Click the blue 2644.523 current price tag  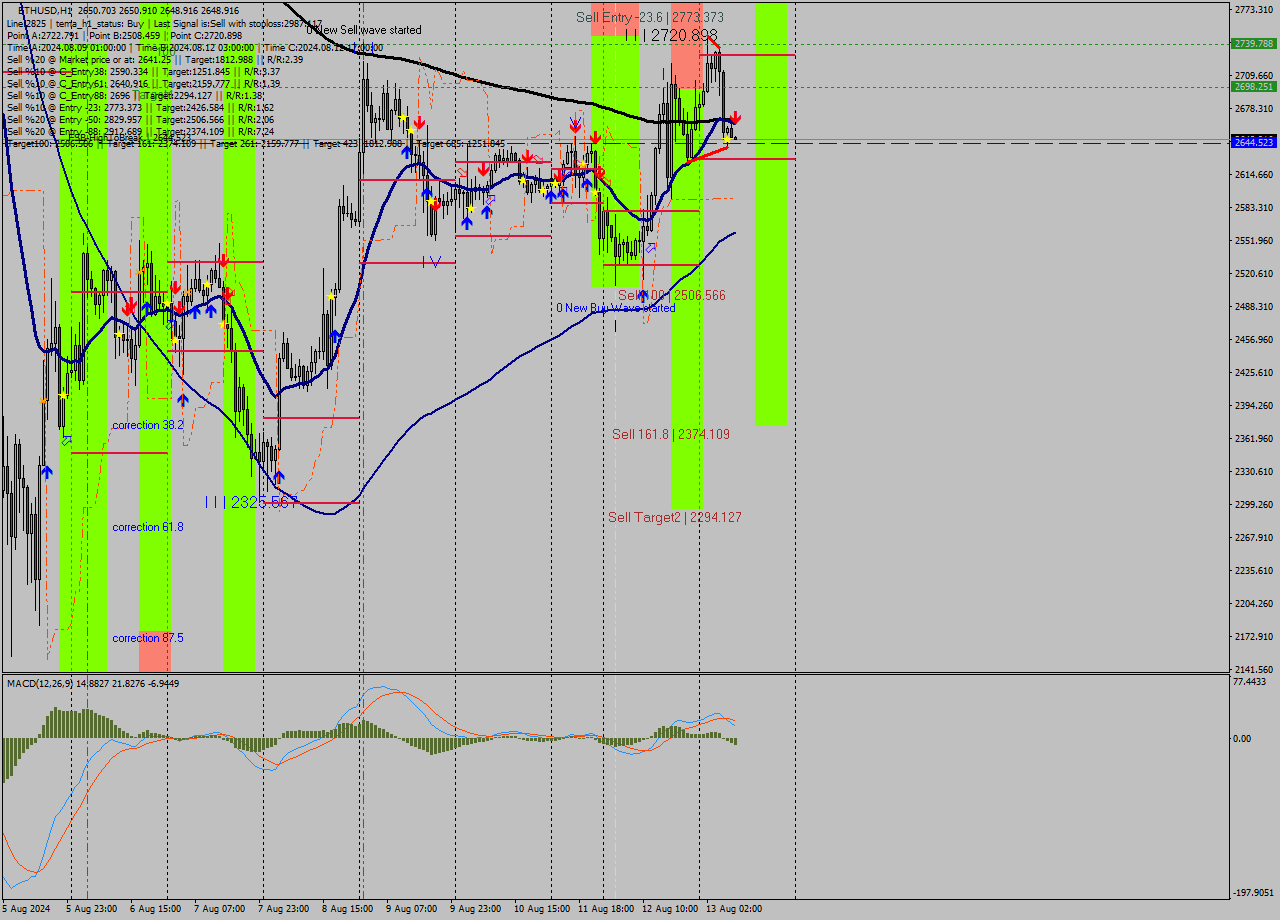[x=1253, y=143]
